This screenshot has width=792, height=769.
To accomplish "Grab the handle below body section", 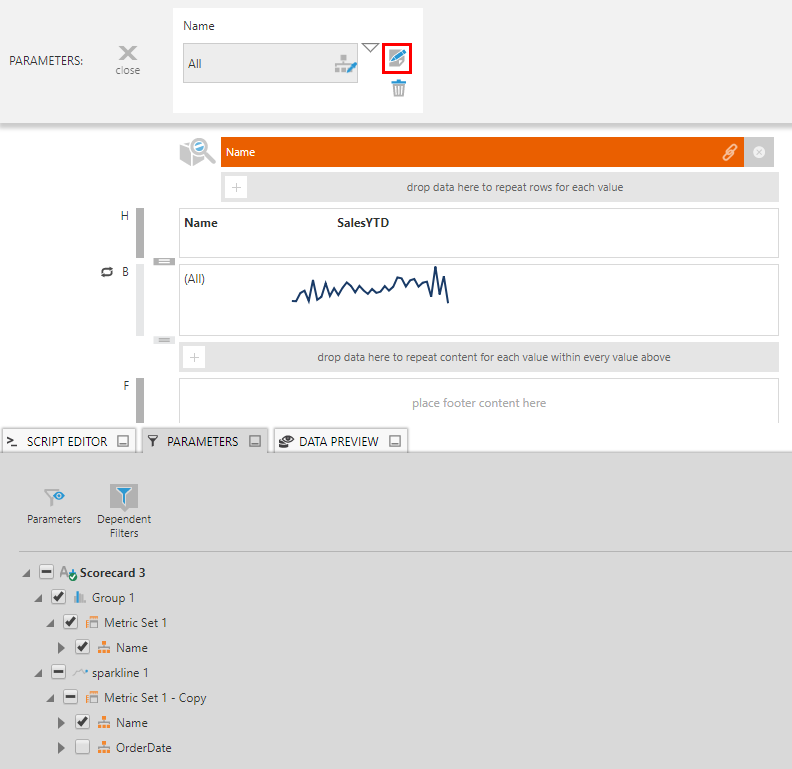I will (x=164, y=340).
